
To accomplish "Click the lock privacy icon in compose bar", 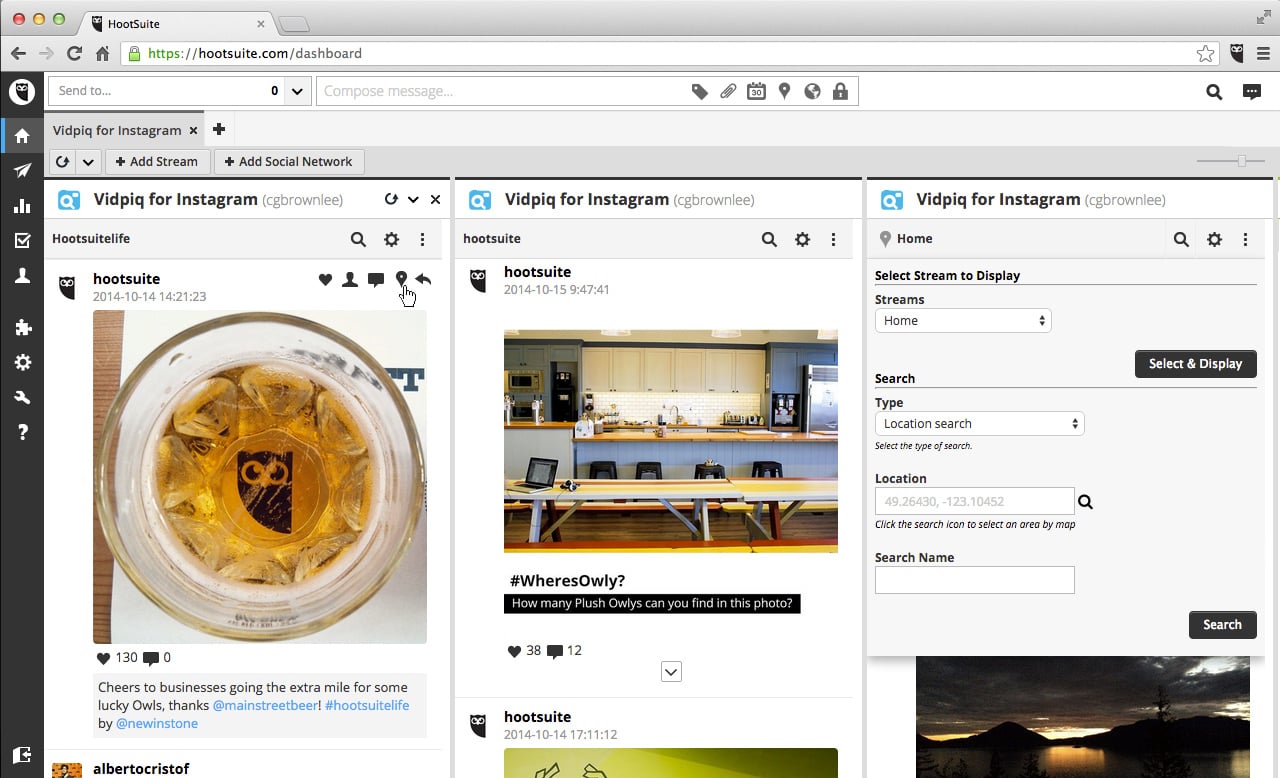I will coord(840,91).
